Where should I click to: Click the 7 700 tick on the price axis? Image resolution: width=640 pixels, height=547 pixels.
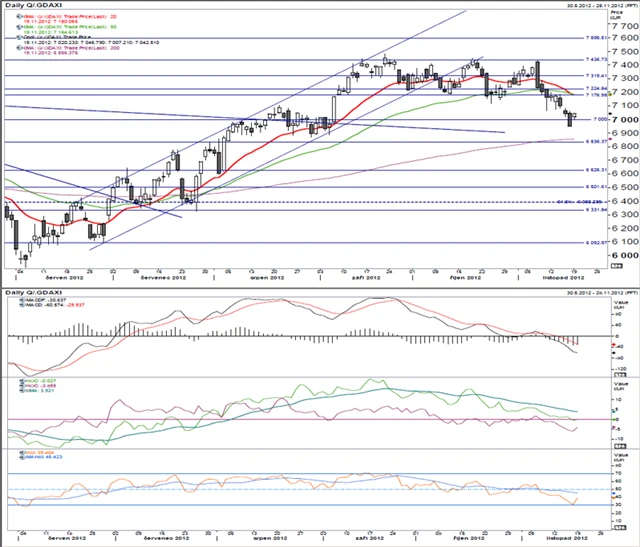tap(625, 26)
